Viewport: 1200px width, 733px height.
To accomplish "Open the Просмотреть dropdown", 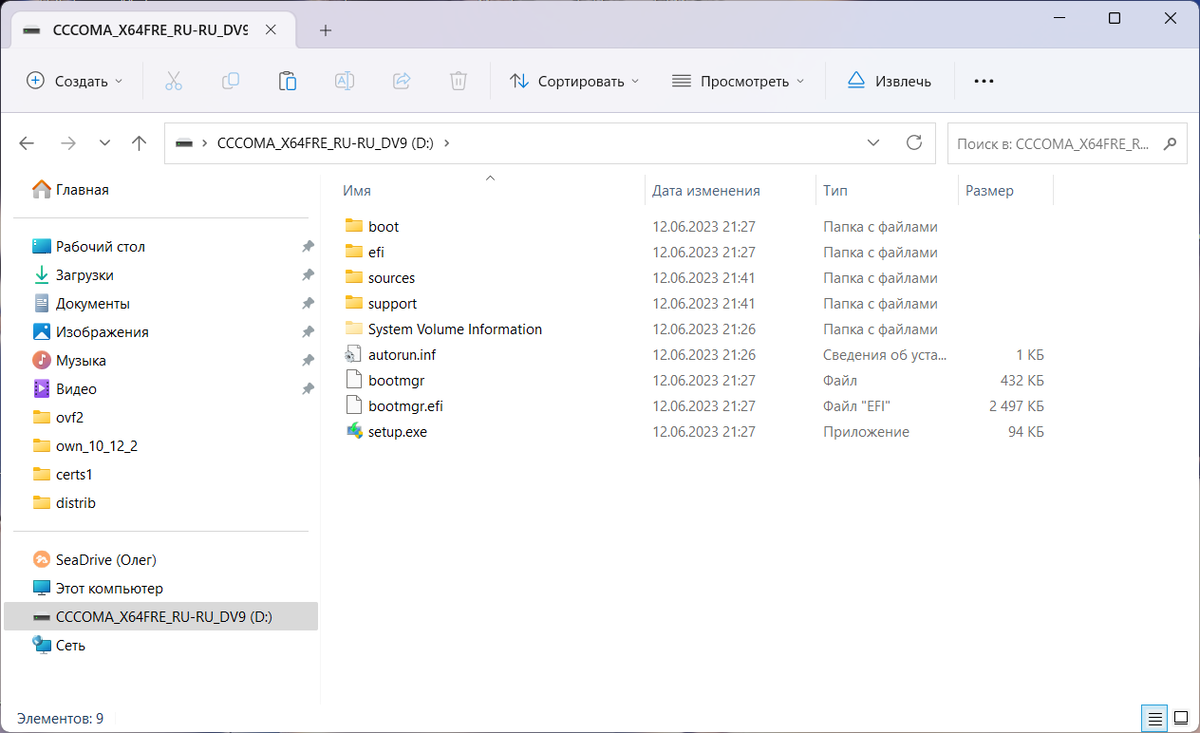I will pos(738,81).
